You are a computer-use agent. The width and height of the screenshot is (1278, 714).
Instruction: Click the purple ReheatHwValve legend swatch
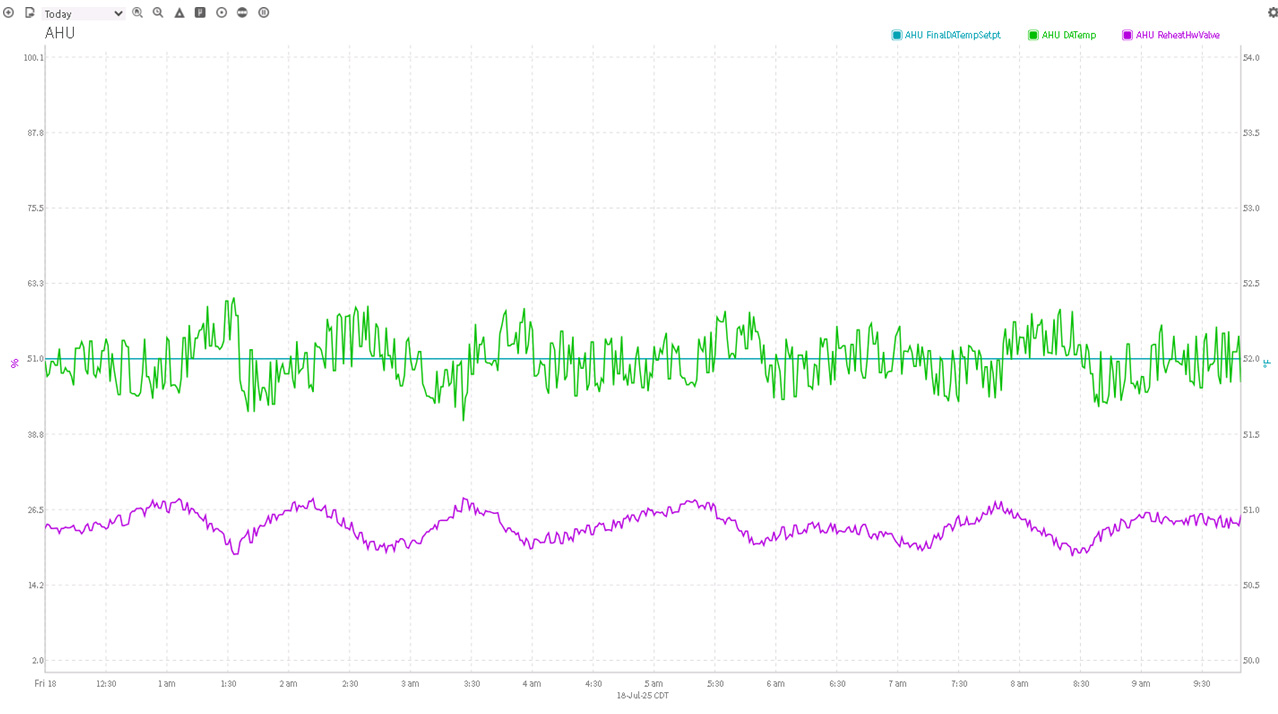1127,35
